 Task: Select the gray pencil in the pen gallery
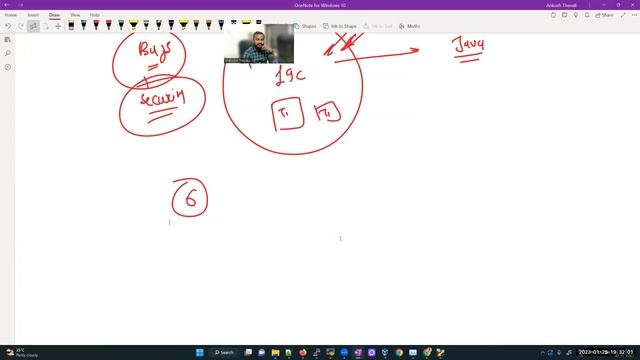pos(146,25)
